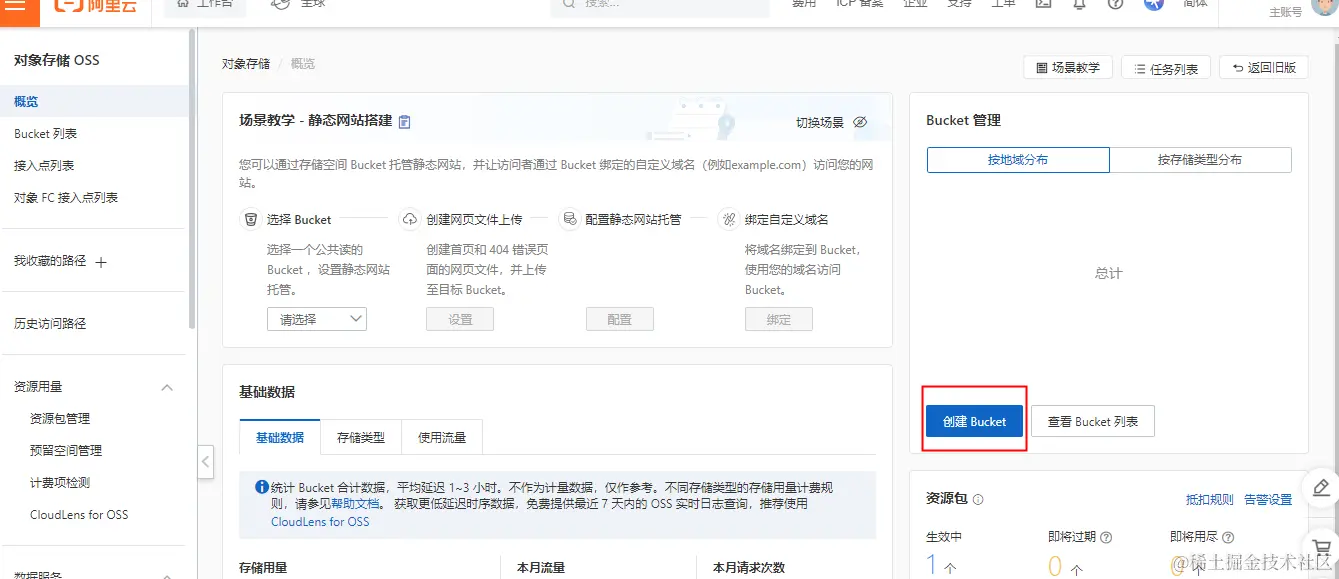Click the blue info icon in statistics notice
Viewport: 1339px width, 579px height.
(x=262, y=487)
